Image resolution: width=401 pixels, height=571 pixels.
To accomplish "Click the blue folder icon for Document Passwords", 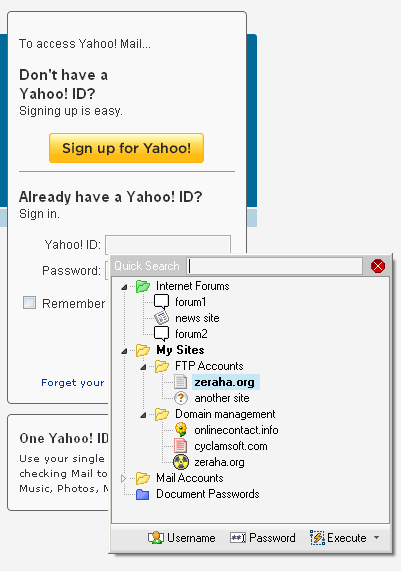I will click(142, 495).
